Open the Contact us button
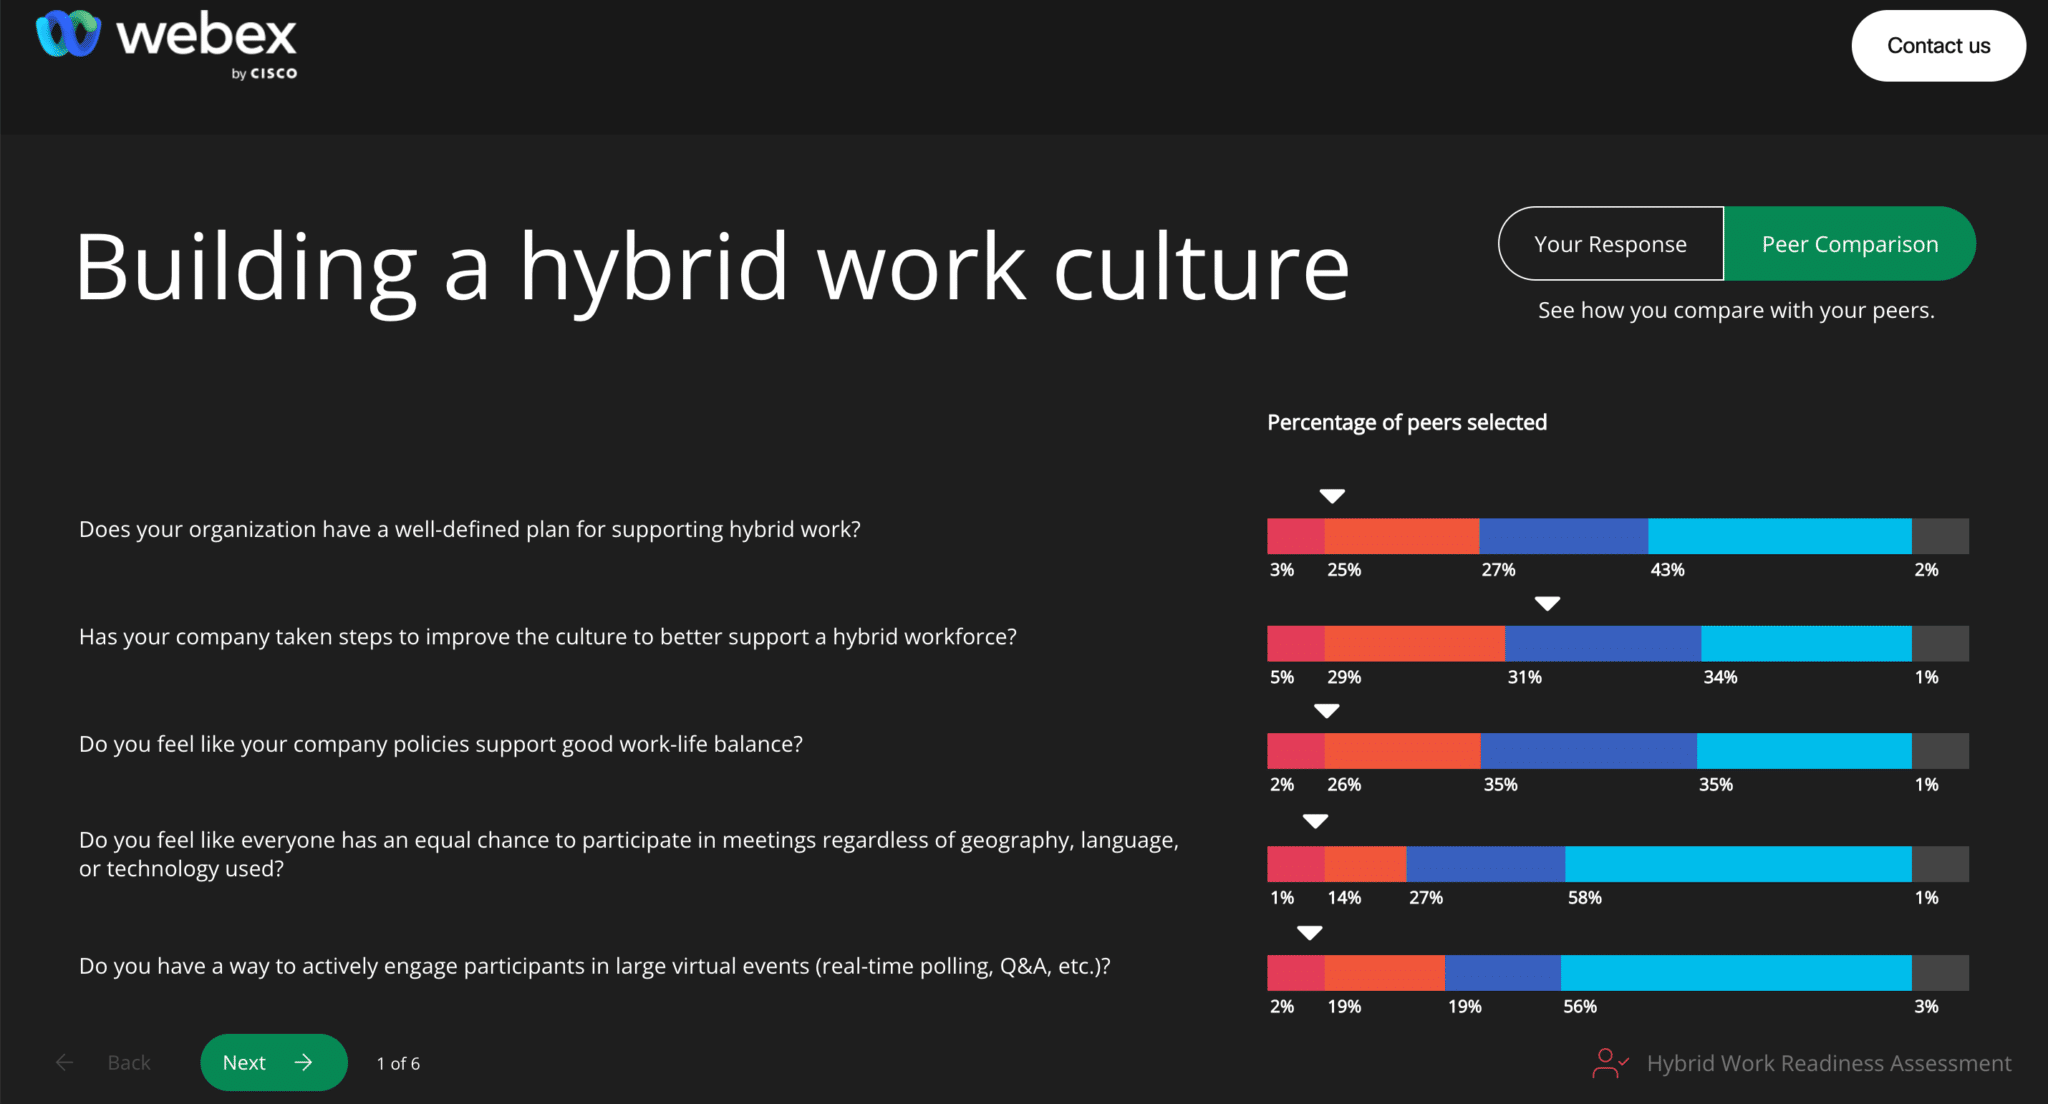This screenshot has width=2048, height=1104. point(1938,46)
